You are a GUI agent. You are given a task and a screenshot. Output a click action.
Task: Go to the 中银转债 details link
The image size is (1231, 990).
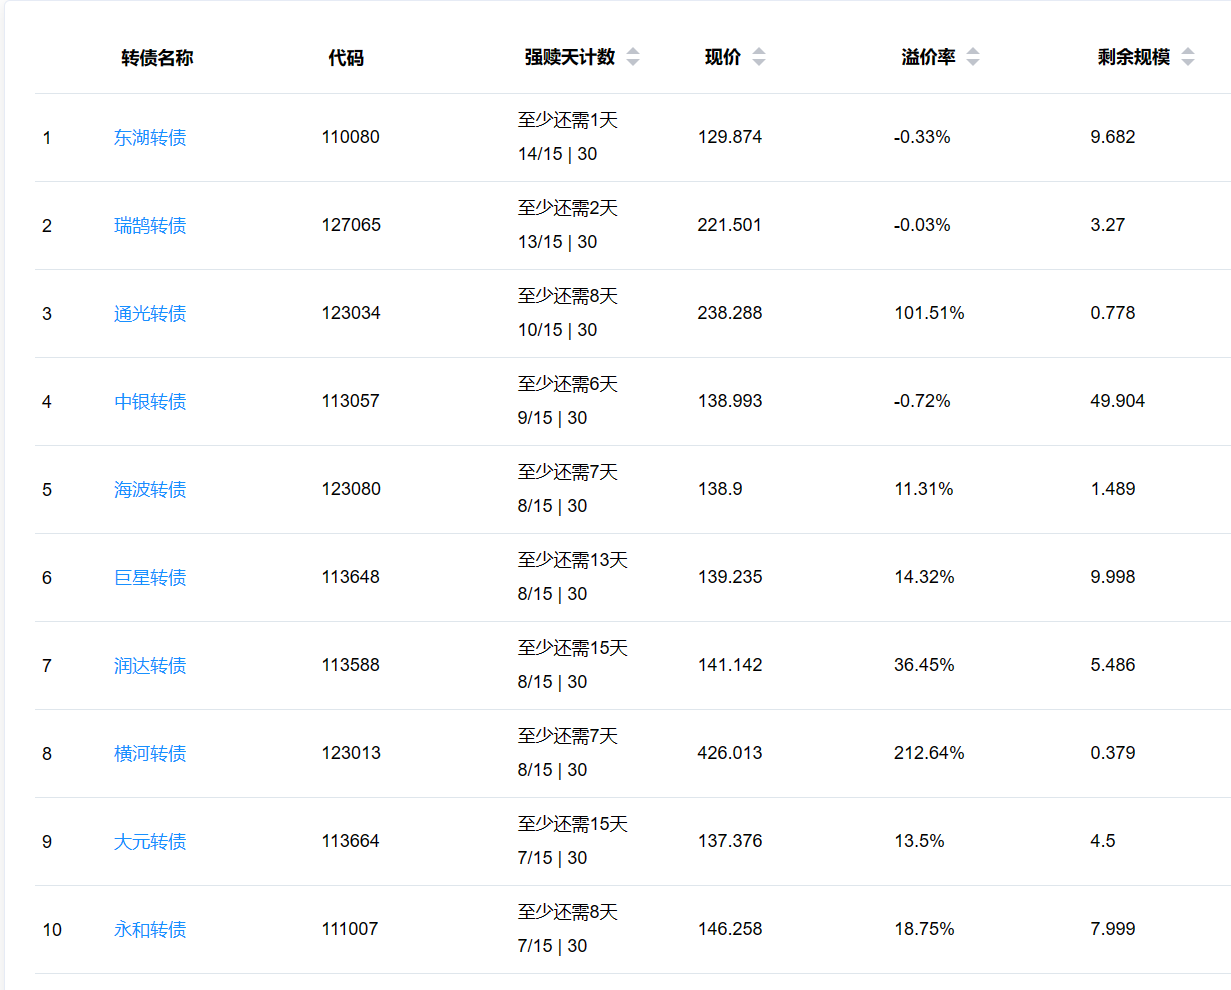tap(150, 402)
